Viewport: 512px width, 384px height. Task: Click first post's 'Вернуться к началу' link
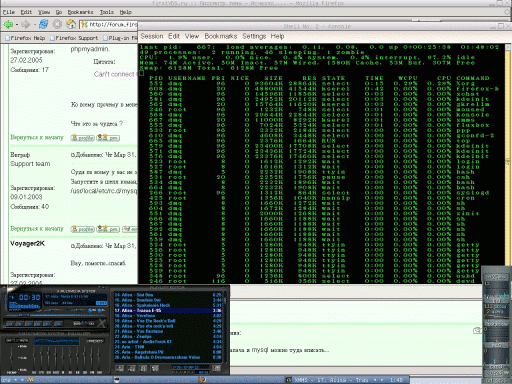37,137
